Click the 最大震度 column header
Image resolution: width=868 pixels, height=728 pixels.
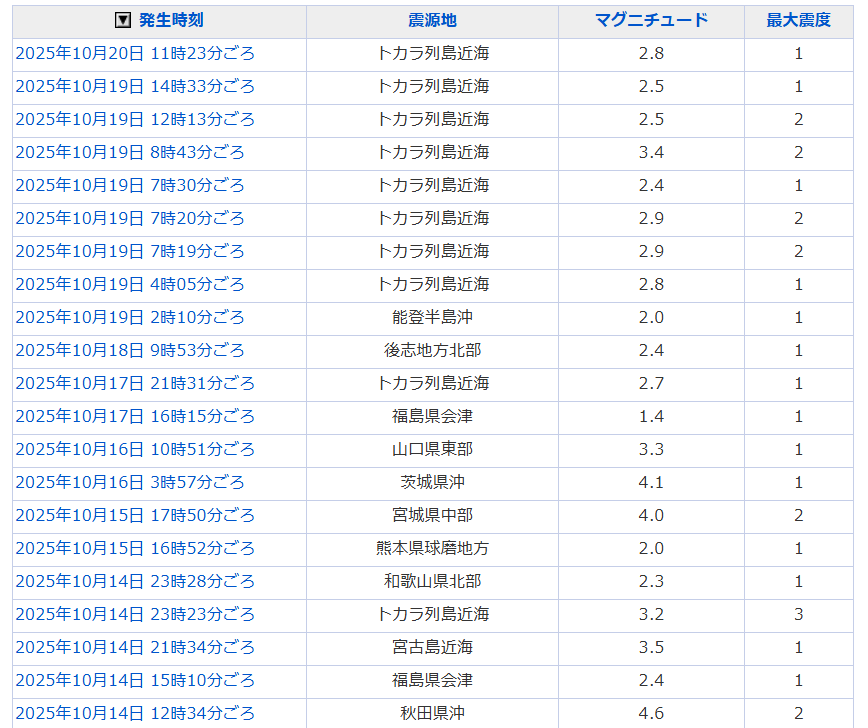(798, 20)
